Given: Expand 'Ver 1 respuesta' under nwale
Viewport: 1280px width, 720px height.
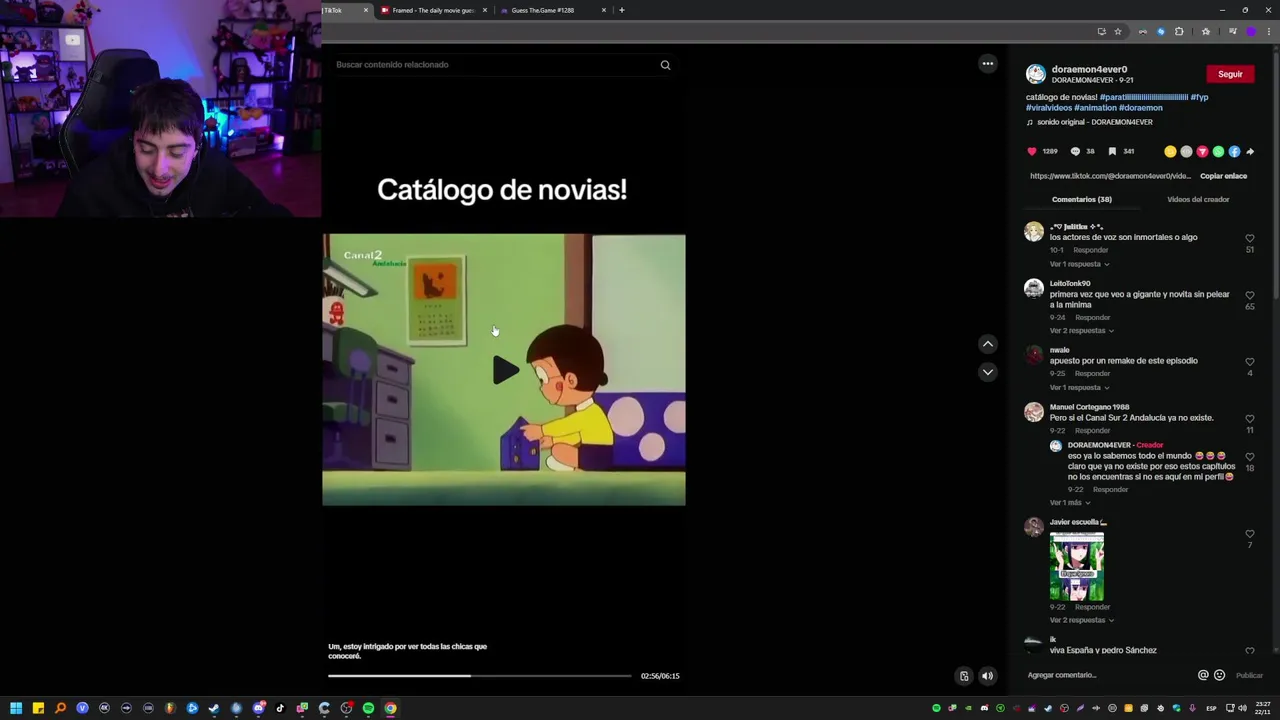Looking at the screenshot, I should pos(1079,388).
